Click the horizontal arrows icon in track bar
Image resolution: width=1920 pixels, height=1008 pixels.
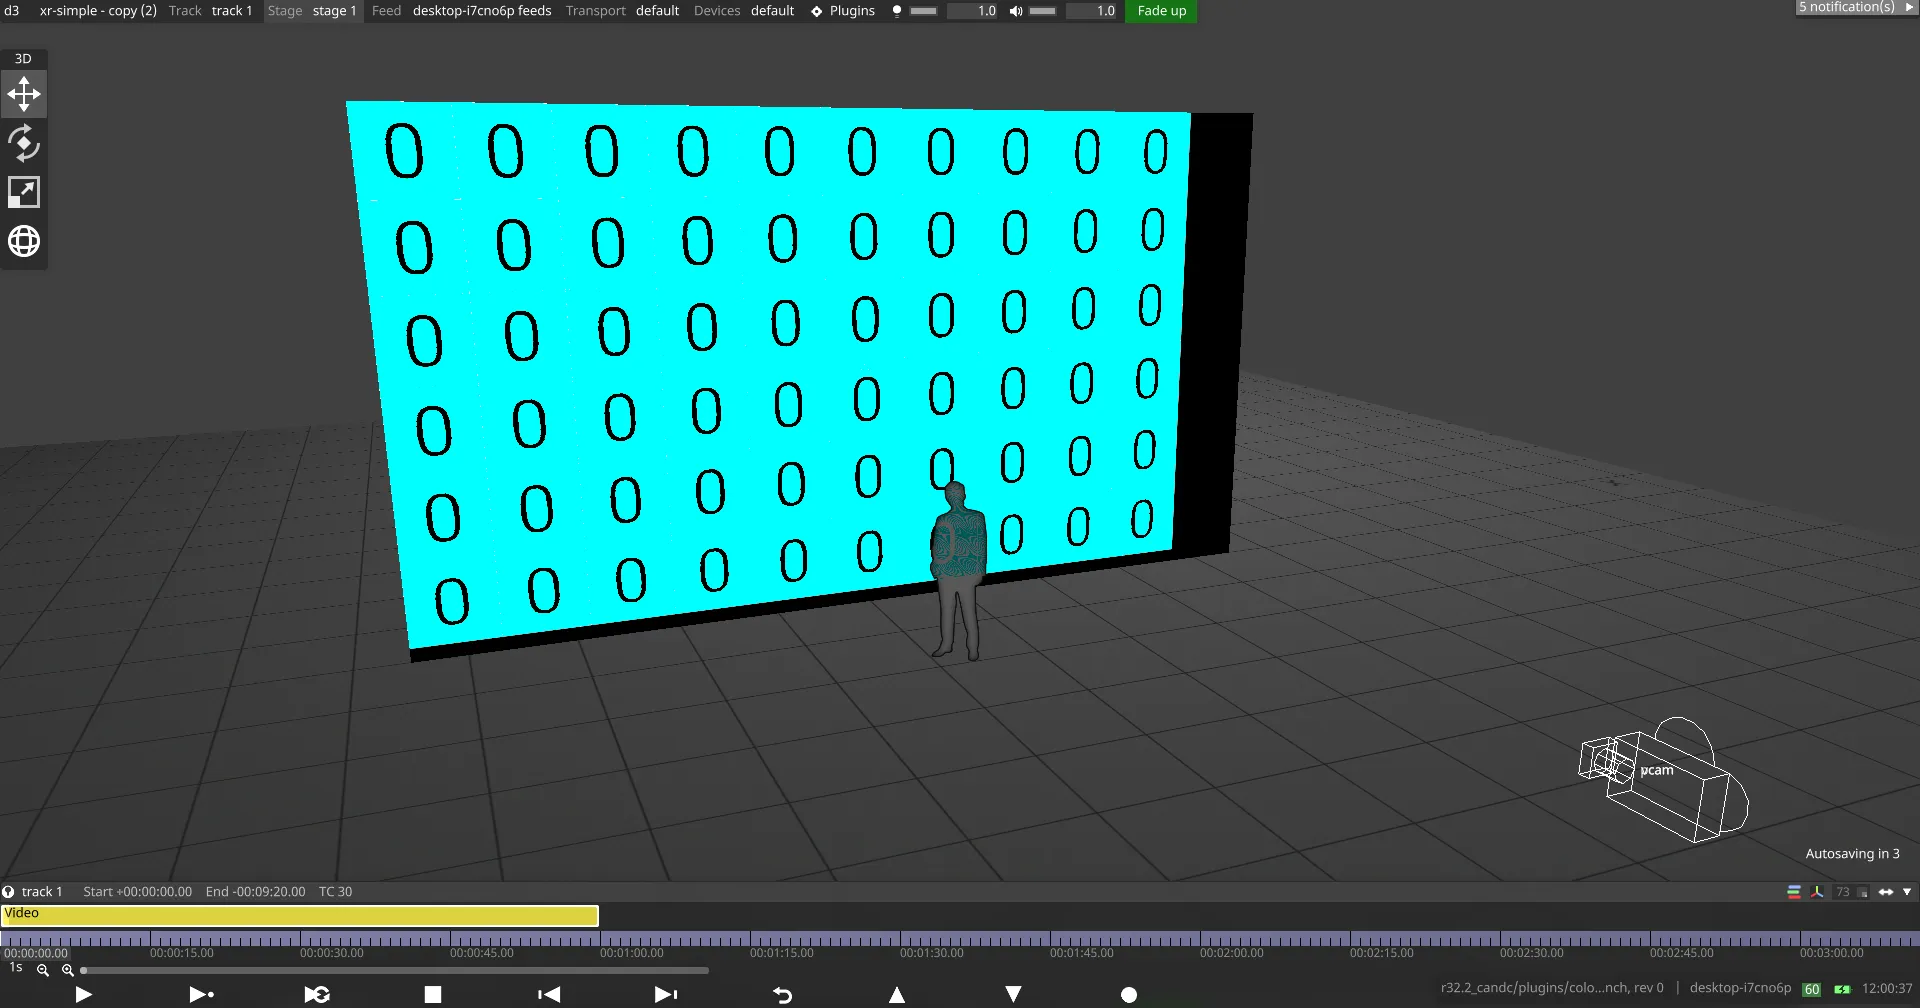coord(1886,891)
